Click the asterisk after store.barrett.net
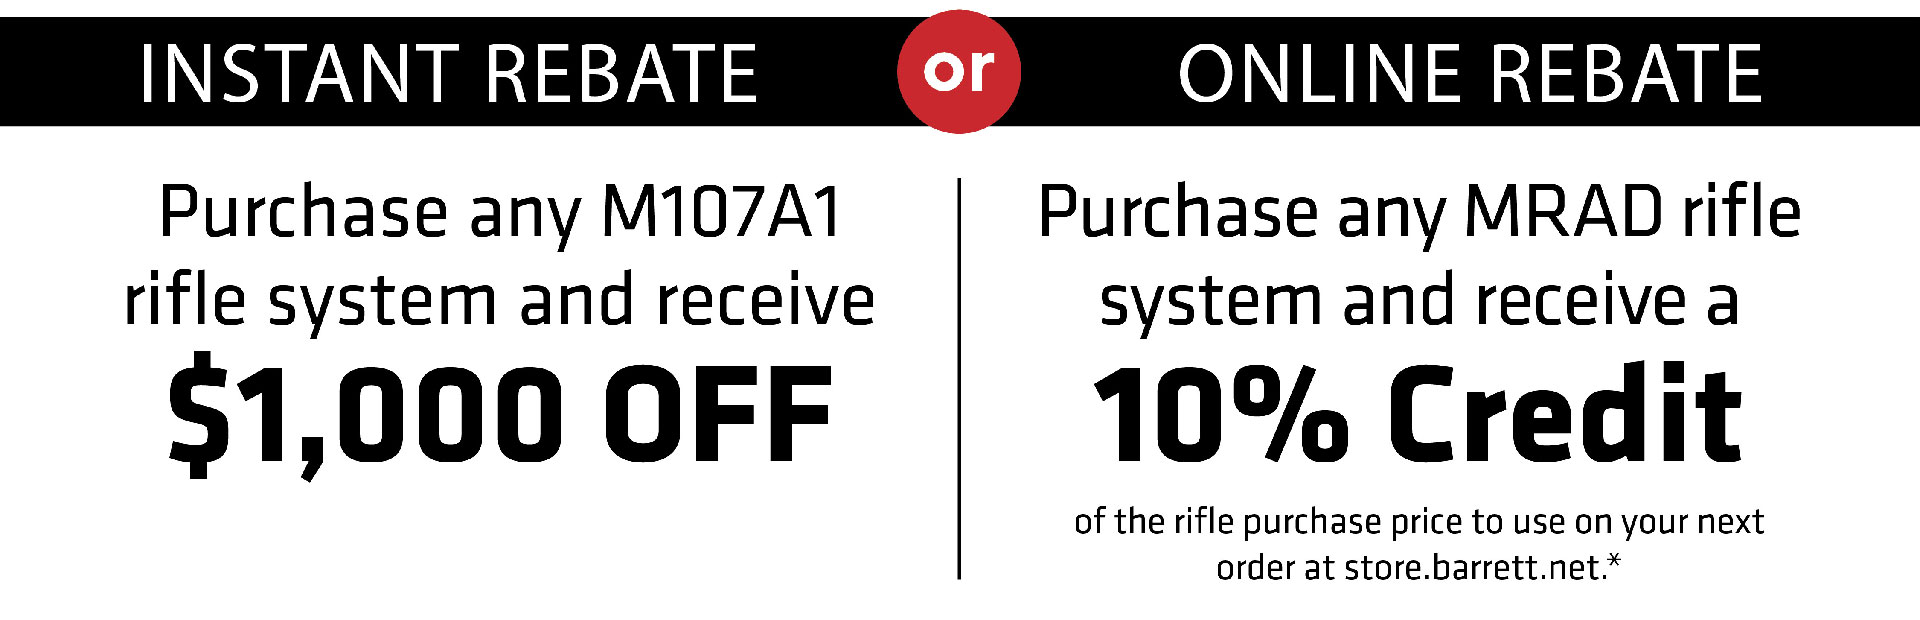 (x=1613, y=562)
